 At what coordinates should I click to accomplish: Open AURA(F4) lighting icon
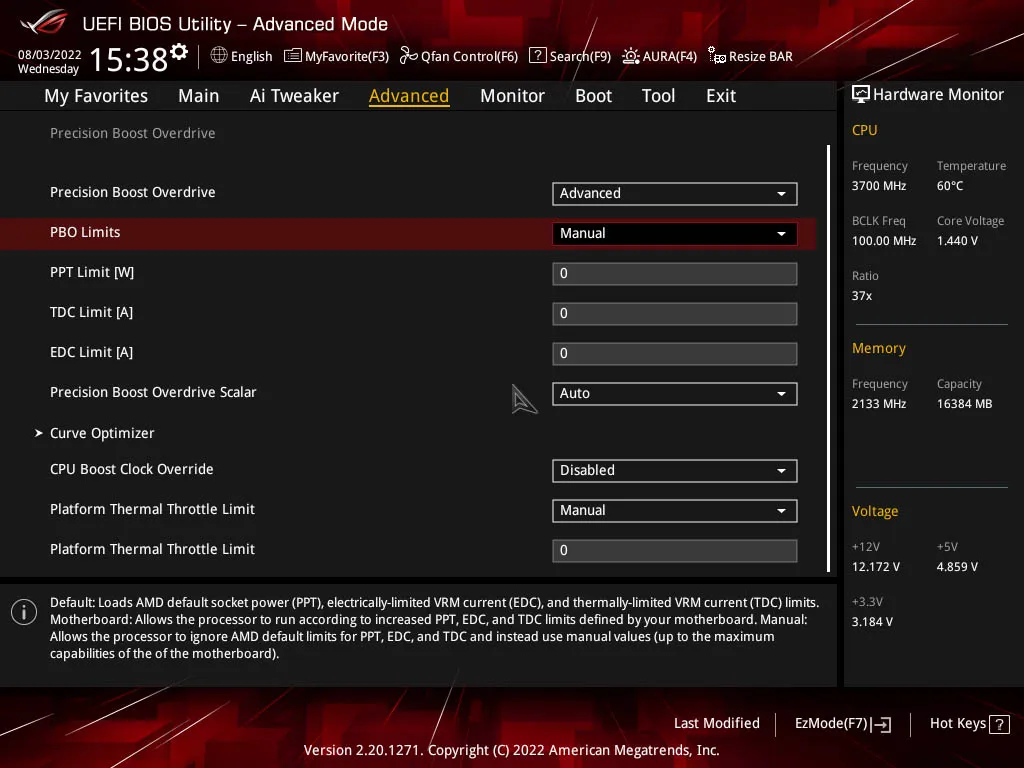[631, 56]
